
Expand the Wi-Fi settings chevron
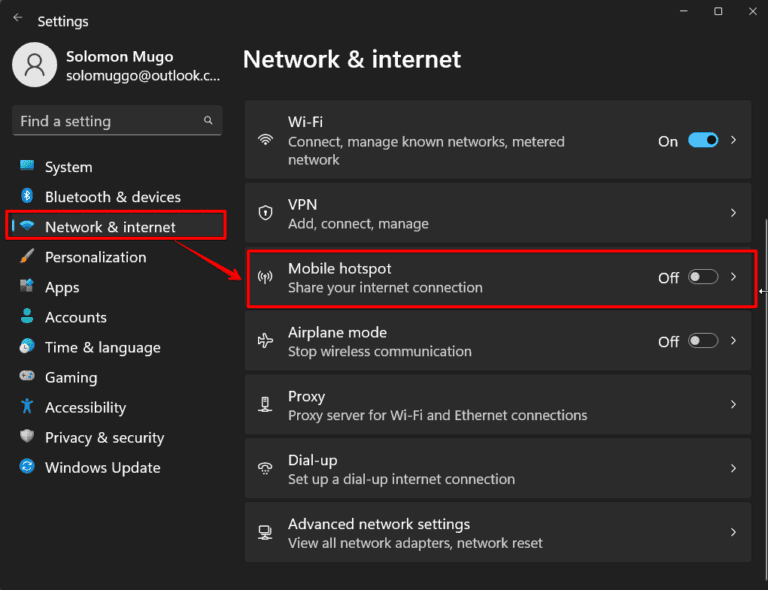coord(734,141)
